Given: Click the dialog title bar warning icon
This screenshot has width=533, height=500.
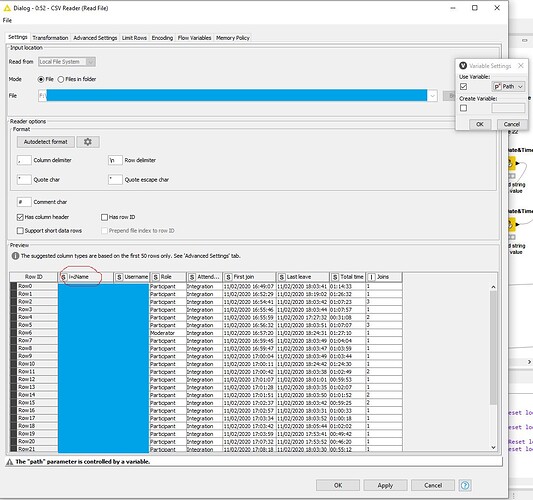Looking at the screenshot, I should pos(7,8).
